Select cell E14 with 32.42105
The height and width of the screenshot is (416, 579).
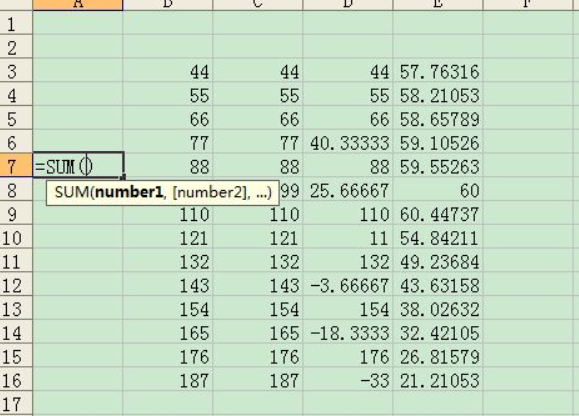pyautogui.click(x=438, y=333)
